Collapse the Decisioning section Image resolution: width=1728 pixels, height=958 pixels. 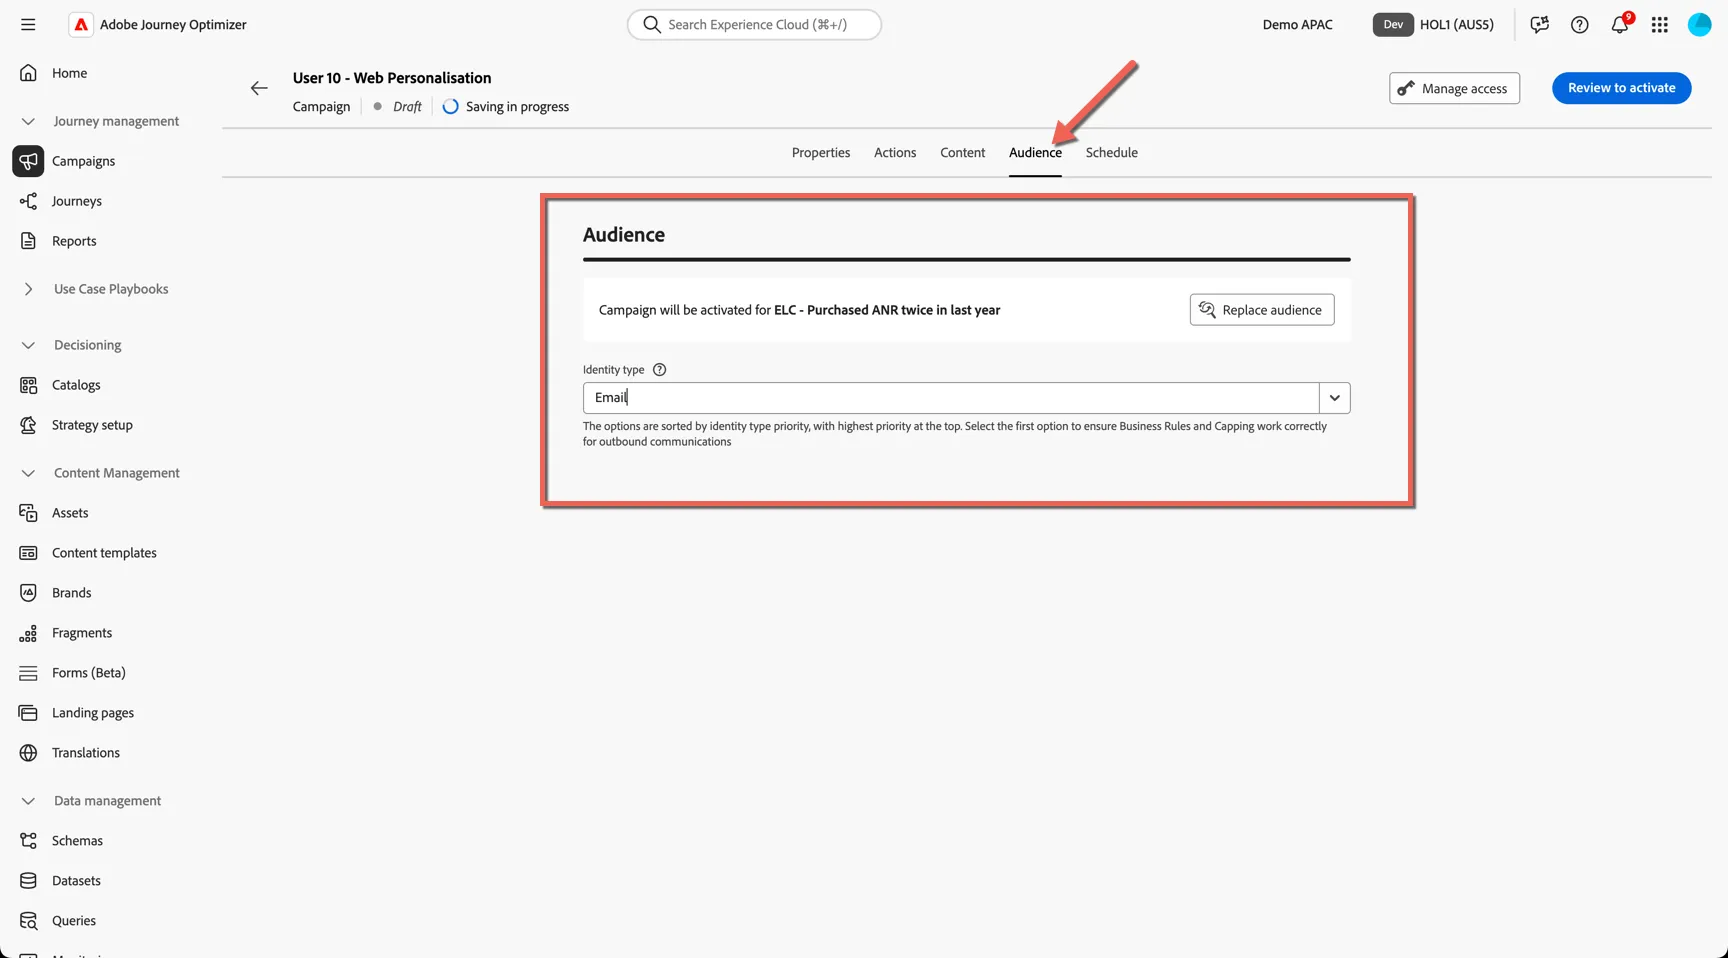[28, 345]
